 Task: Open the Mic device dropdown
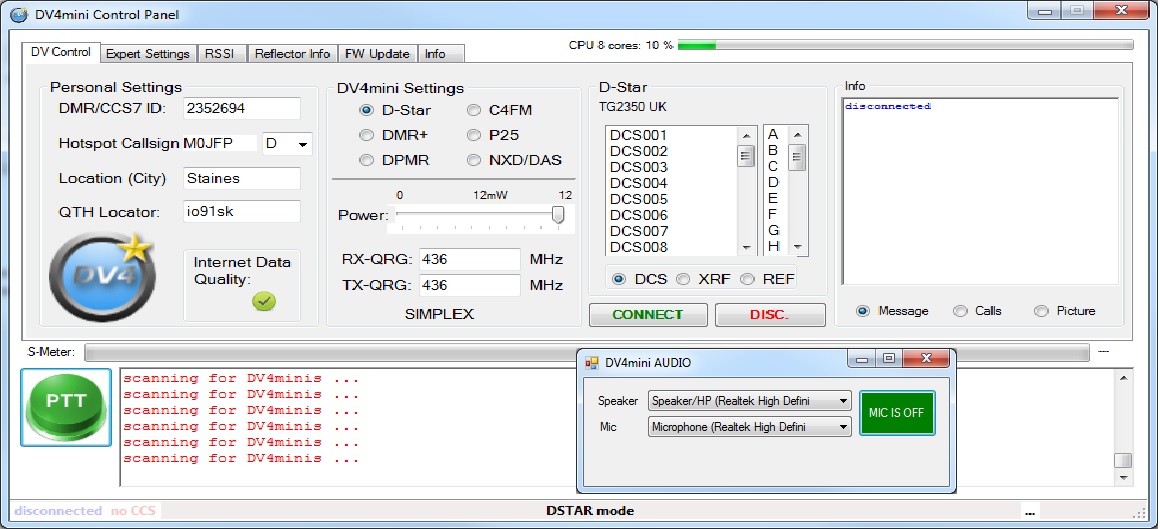tap(843, 427)
